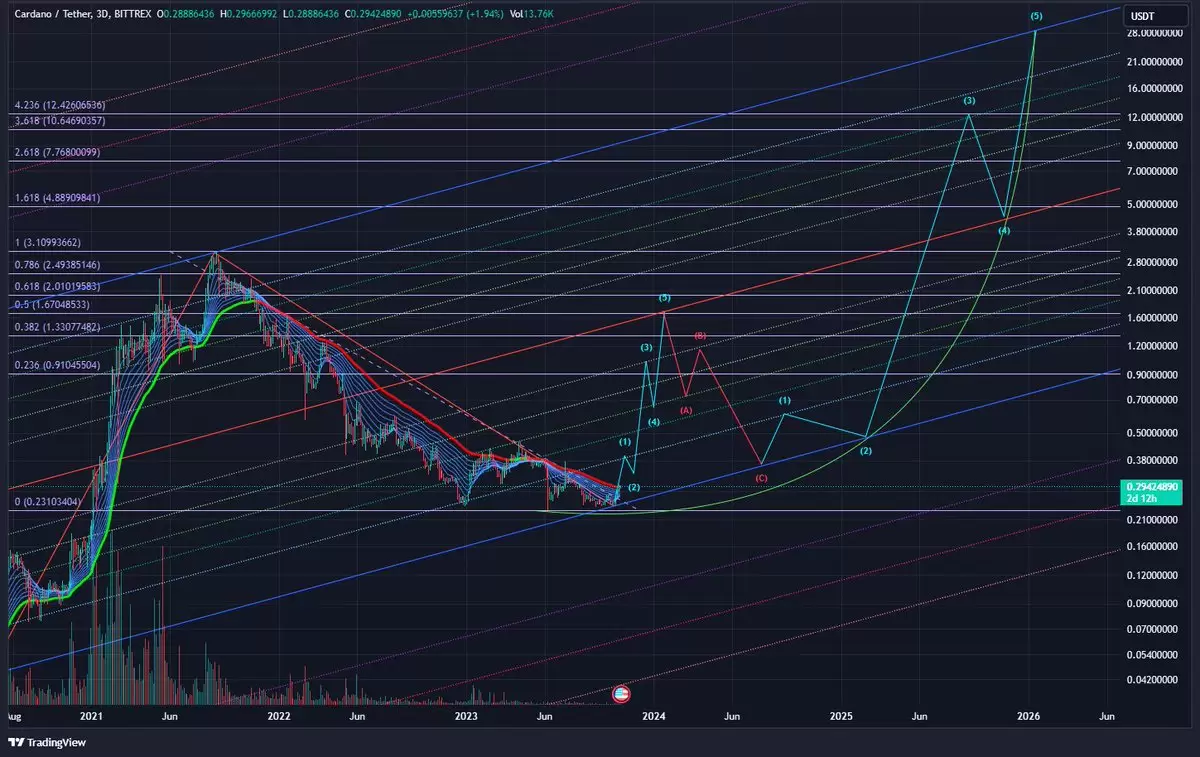This screenshot has height=757, width=1200.
Task: Click the 2023 label on time axis
Action: tap(466, 716)
